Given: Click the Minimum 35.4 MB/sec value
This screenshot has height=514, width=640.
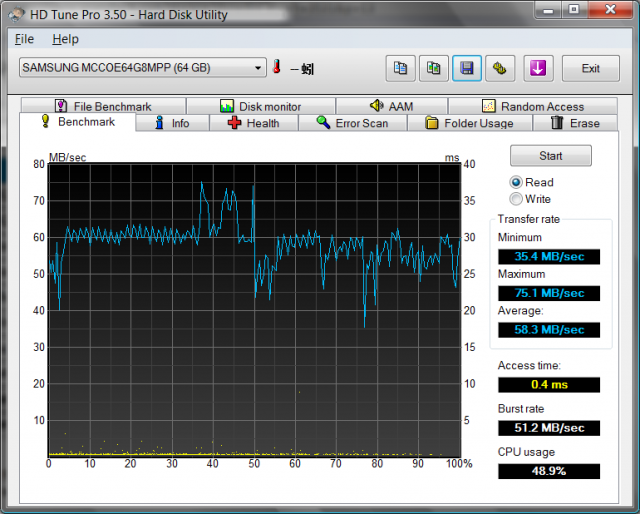Looking at the screenshot, I should point(549,256).
